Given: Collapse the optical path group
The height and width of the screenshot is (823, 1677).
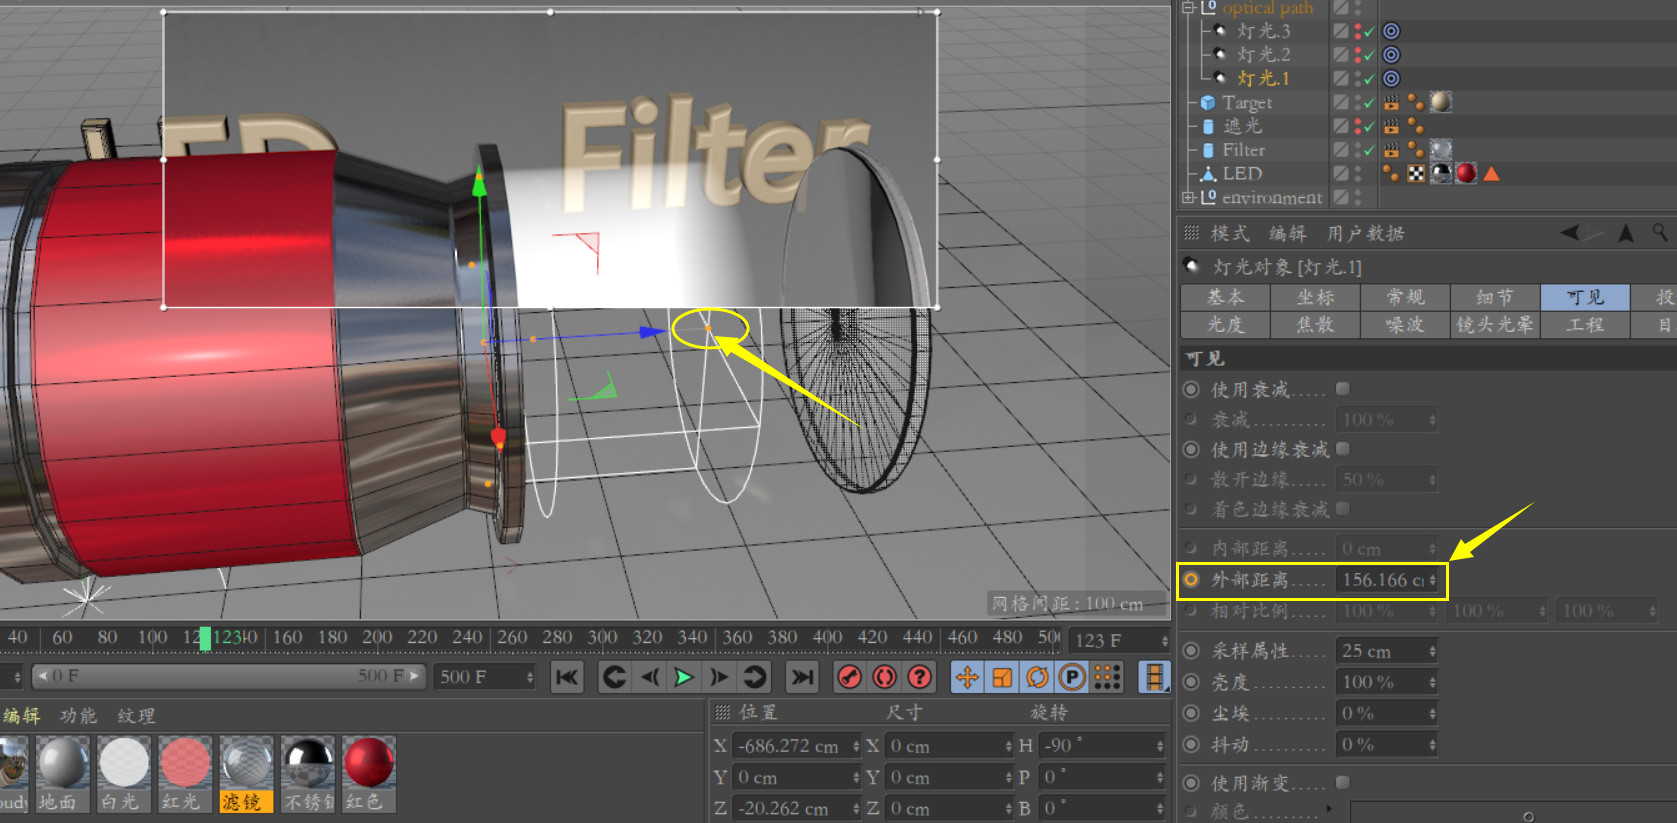Looking at the screenshot, I should [x=1188, y=7].
